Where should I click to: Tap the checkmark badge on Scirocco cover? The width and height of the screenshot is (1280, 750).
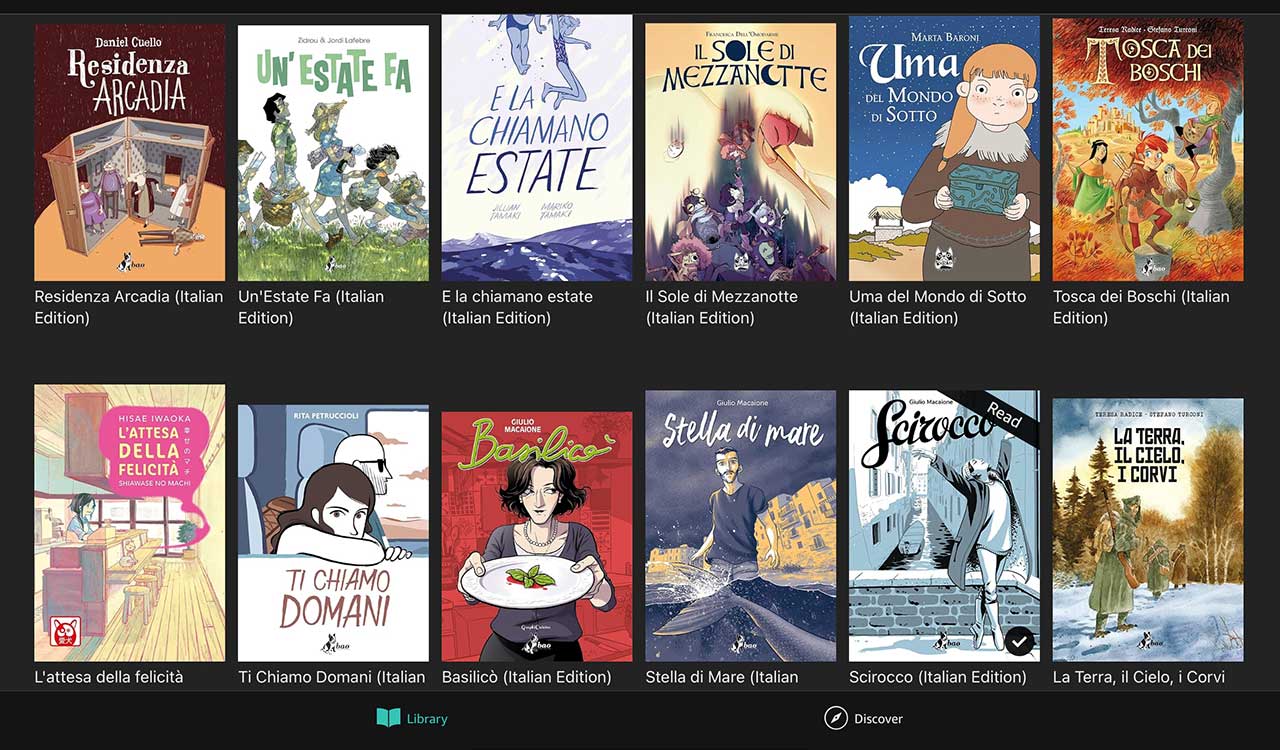[1019, 641]
